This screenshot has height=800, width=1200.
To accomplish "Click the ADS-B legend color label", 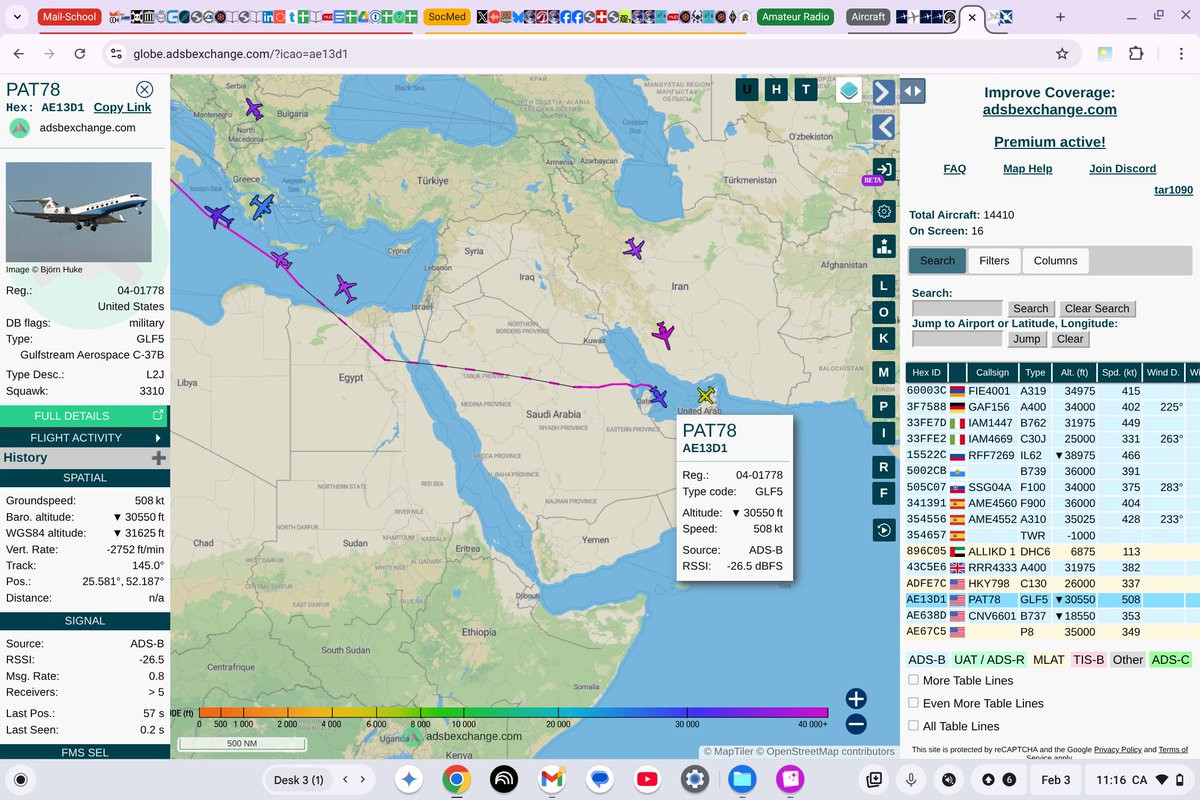I will 927,660.
